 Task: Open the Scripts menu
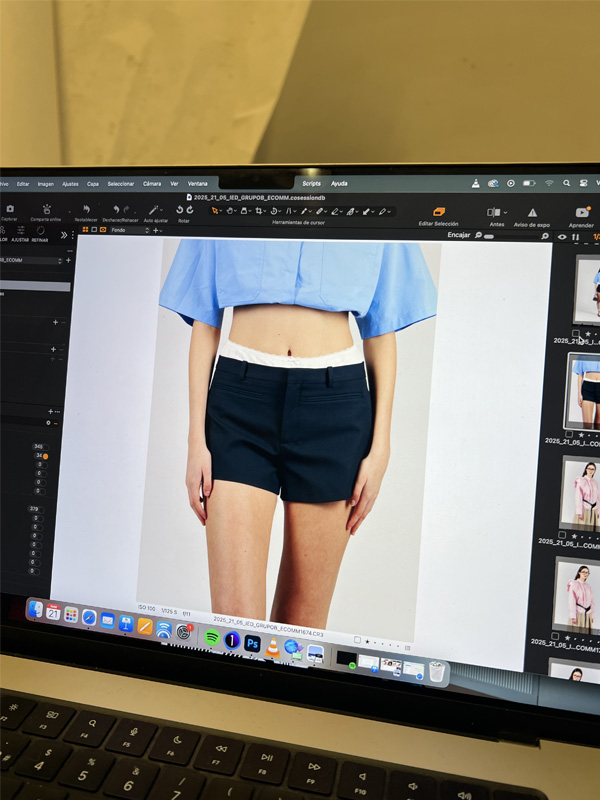(x=311, y=184)
